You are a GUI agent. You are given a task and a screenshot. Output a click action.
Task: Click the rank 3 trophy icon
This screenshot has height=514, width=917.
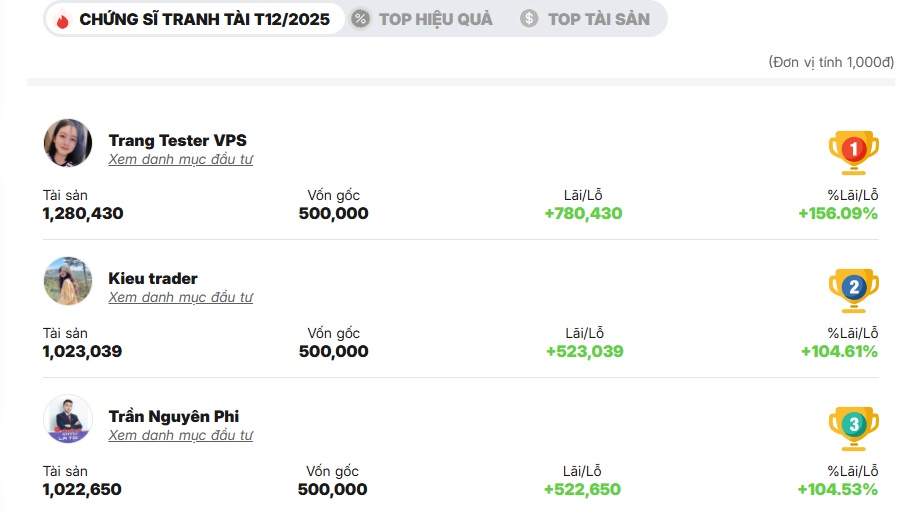point(853,427)
